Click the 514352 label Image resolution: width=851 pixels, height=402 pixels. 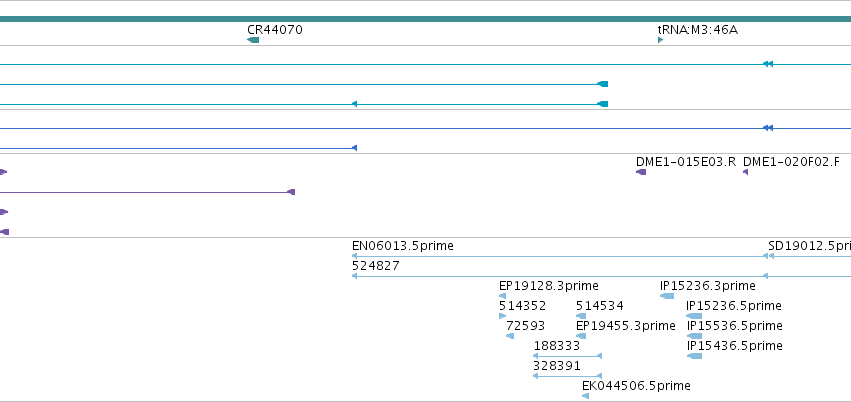523,306
